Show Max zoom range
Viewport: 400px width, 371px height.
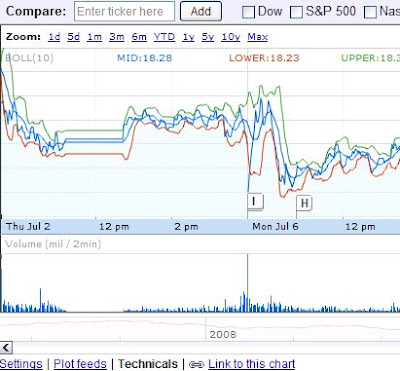(x=257, y=37)
